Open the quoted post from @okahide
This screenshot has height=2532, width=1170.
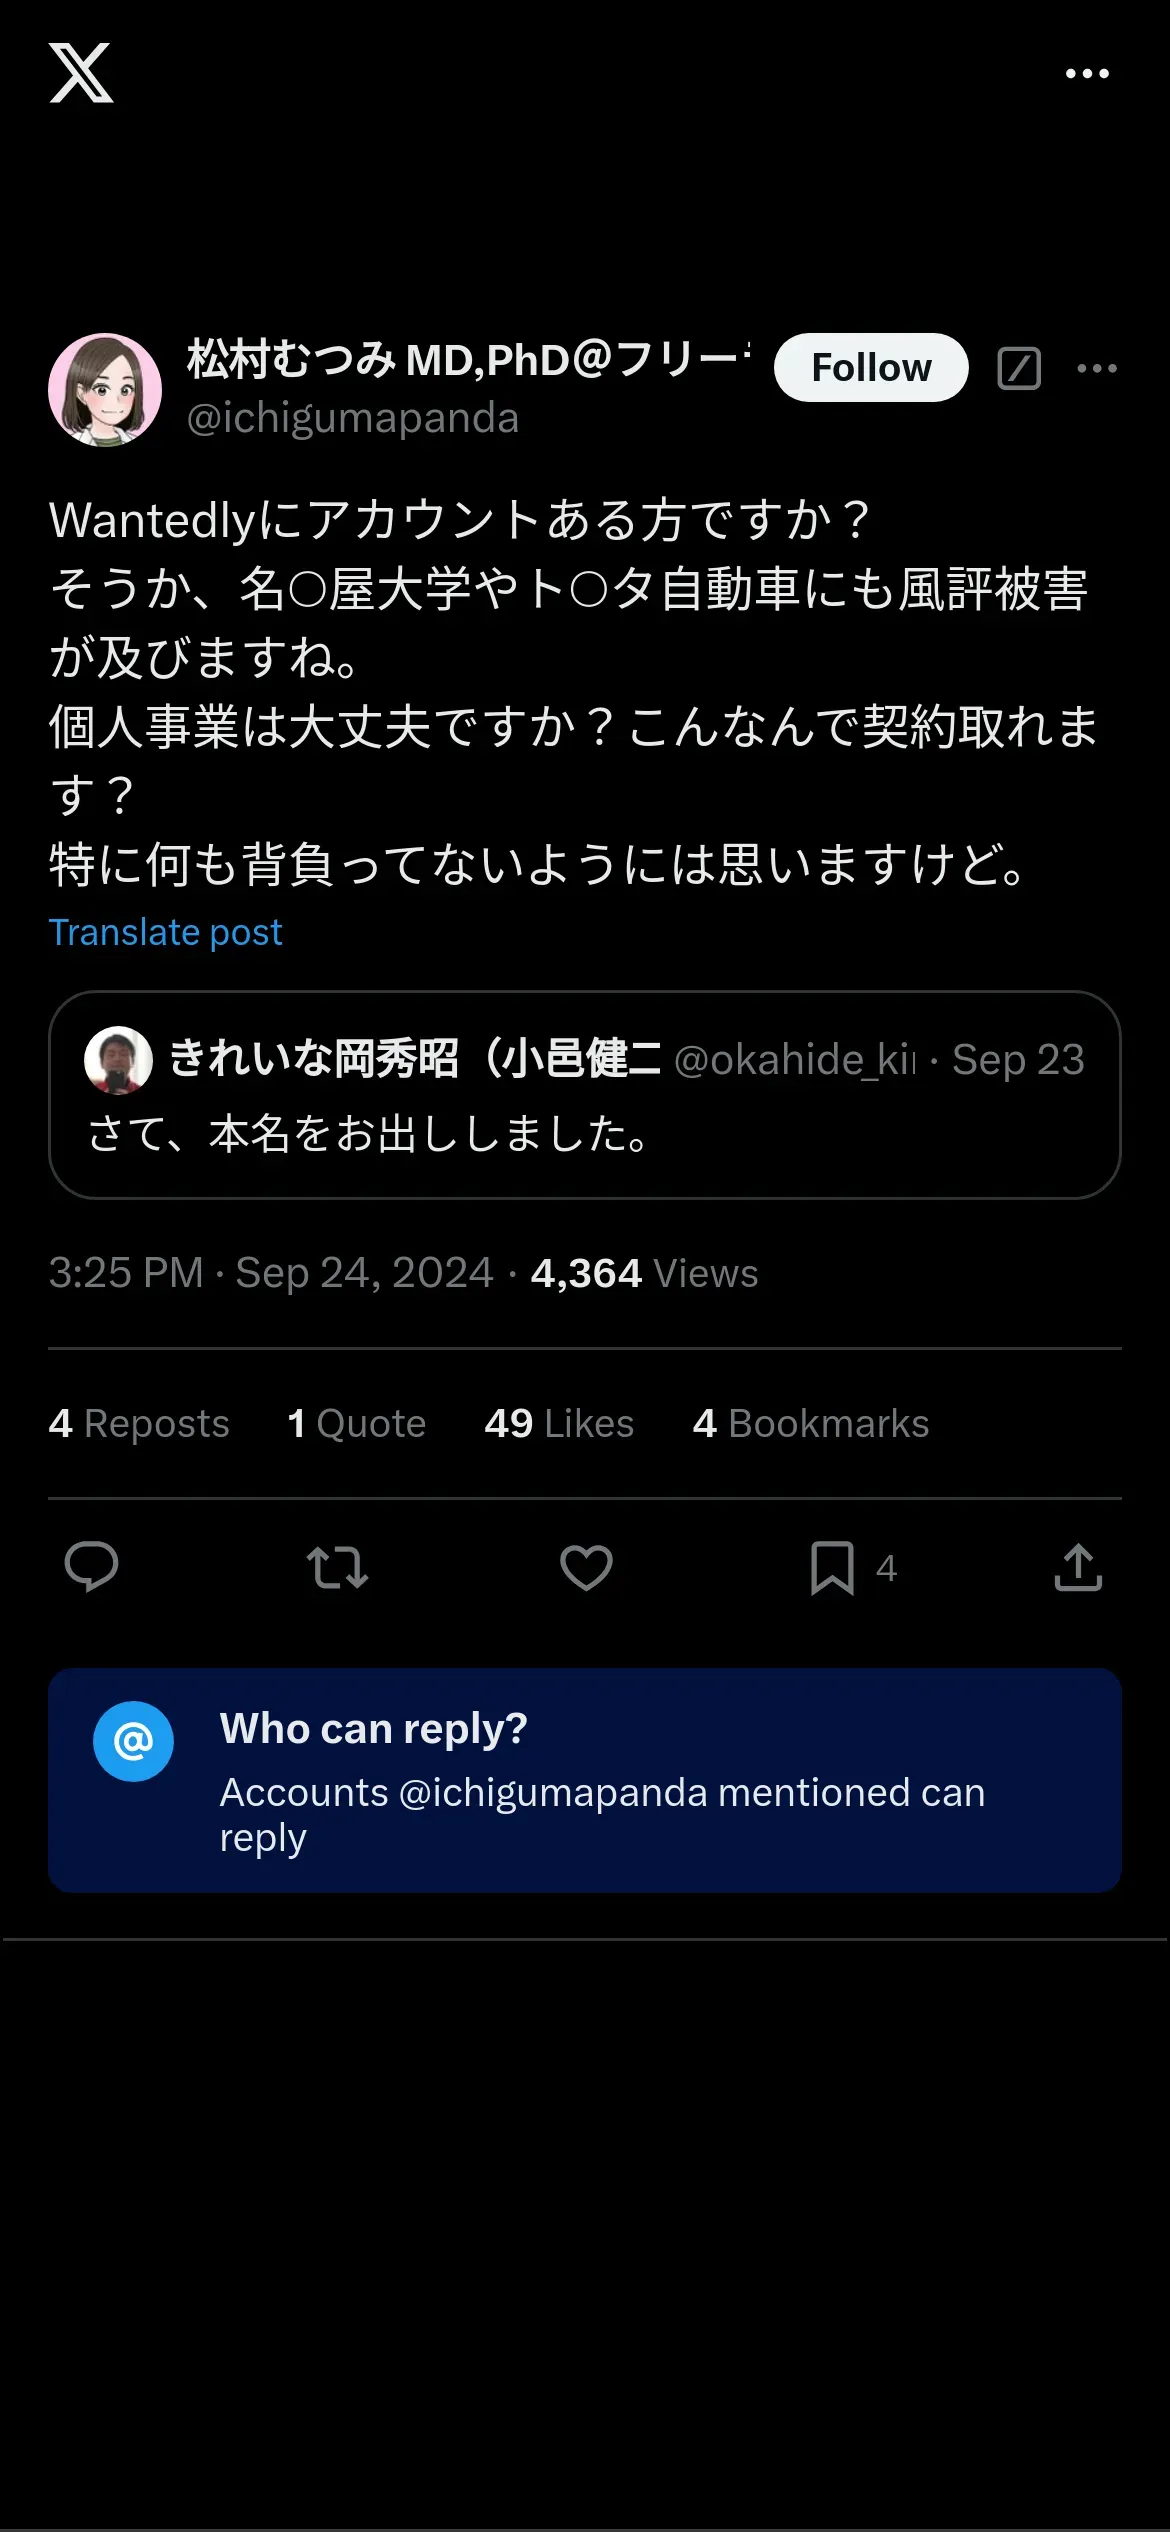pyautogui.click(x=584, y=1133)
